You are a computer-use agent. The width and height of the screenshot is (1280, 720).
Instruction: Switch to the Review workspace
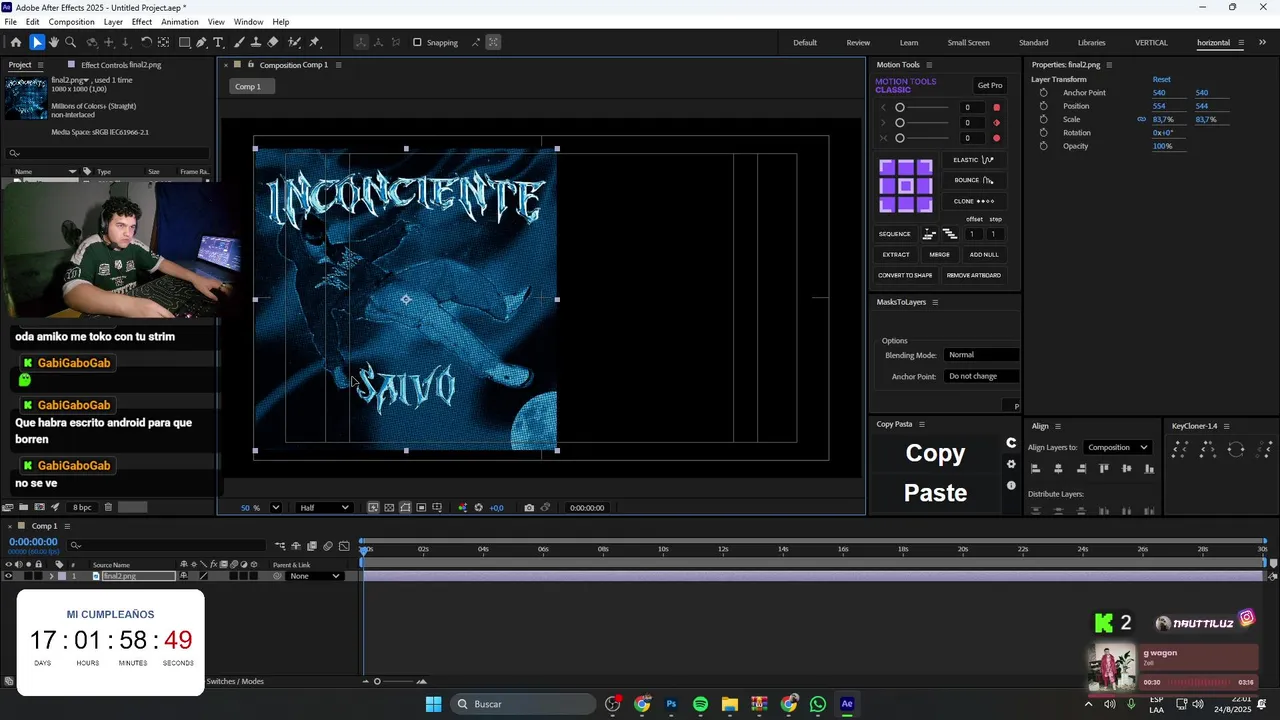point(858,43)
